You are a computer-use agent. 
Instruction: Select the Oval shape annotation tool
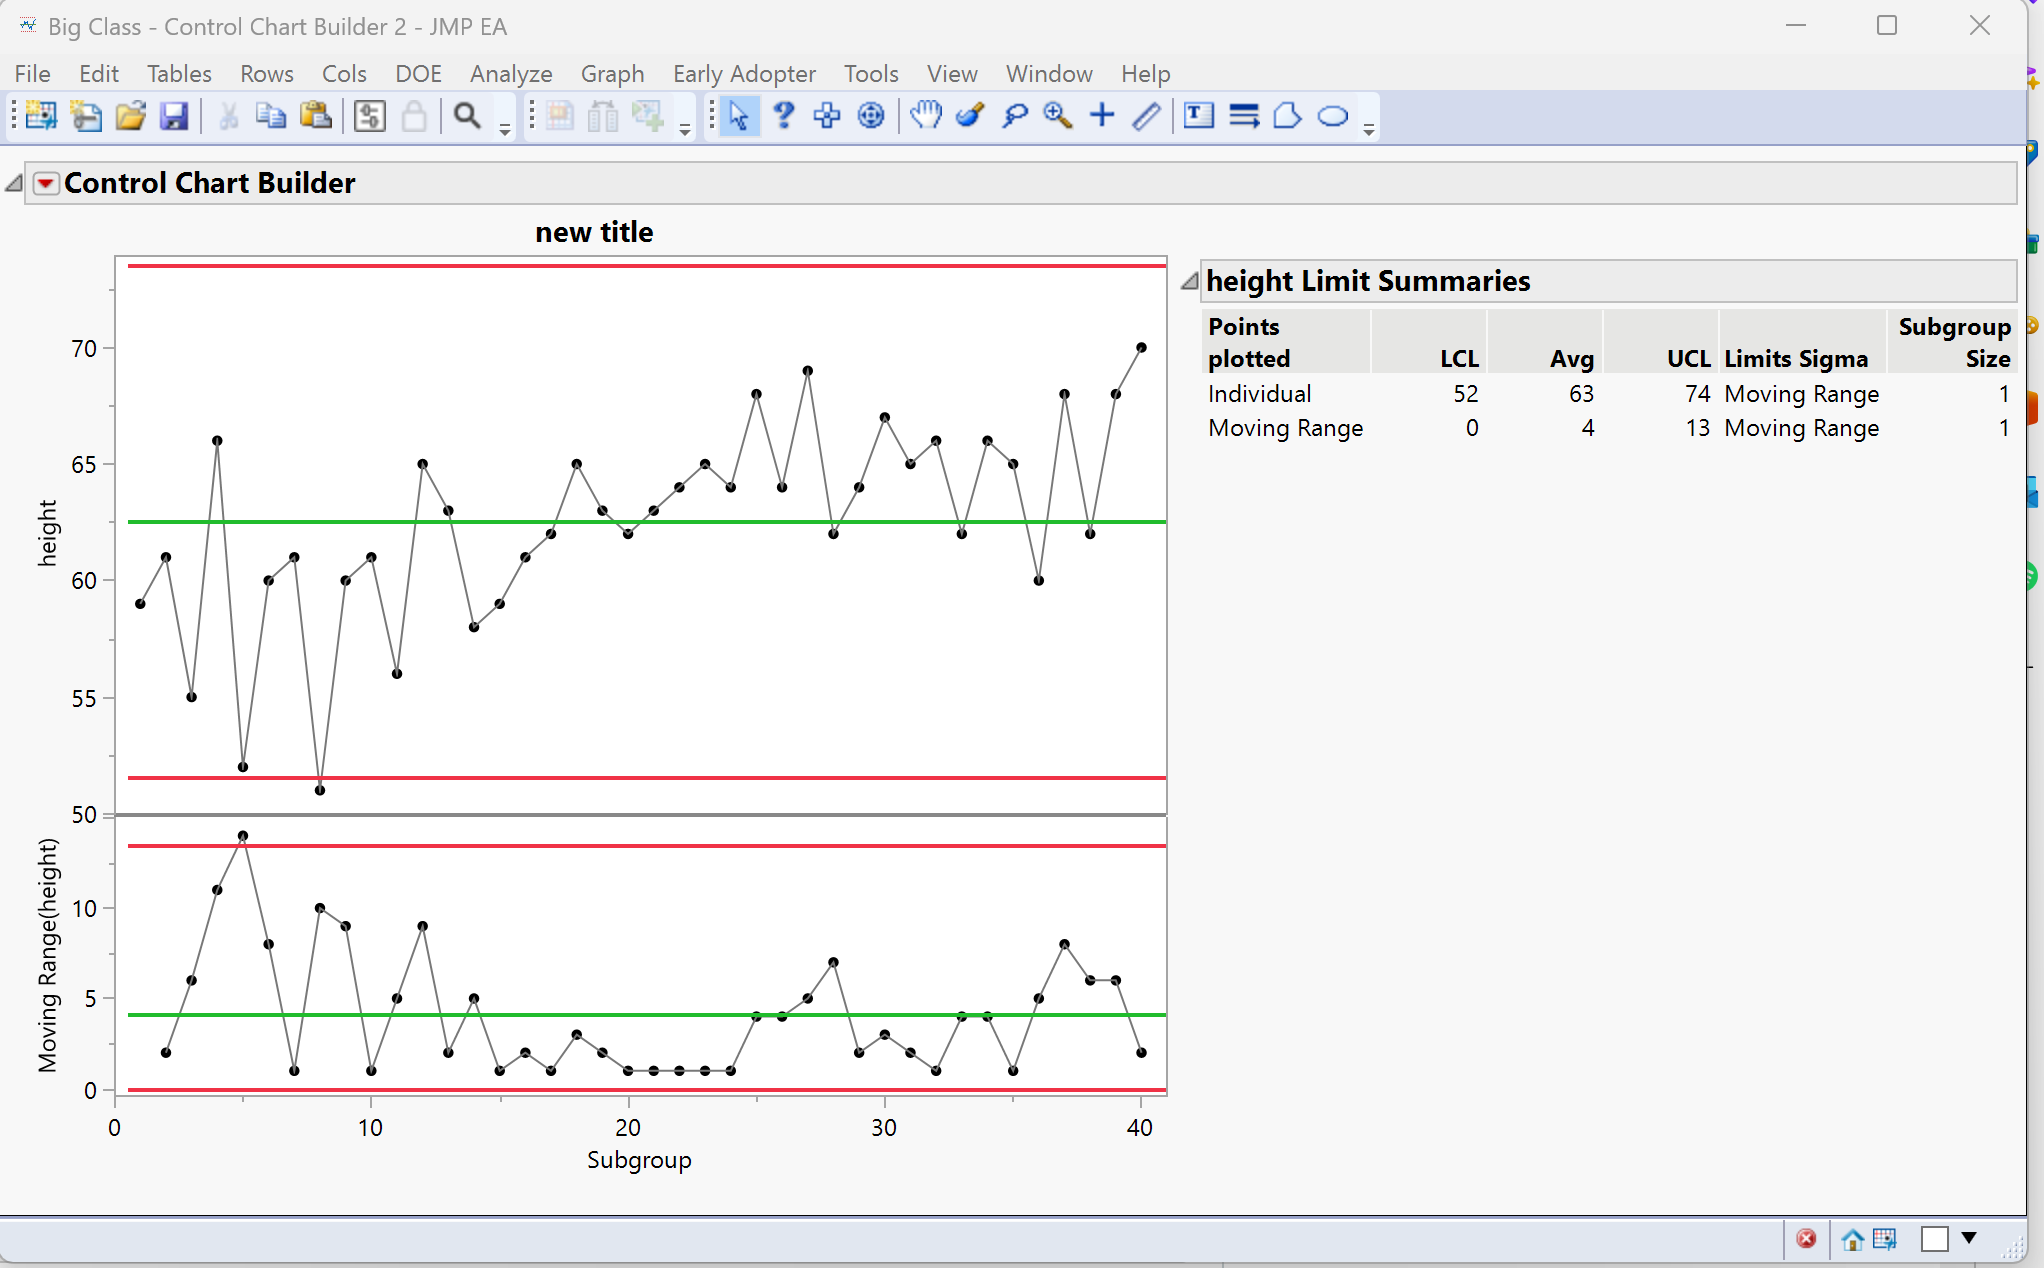[1332, 116]
